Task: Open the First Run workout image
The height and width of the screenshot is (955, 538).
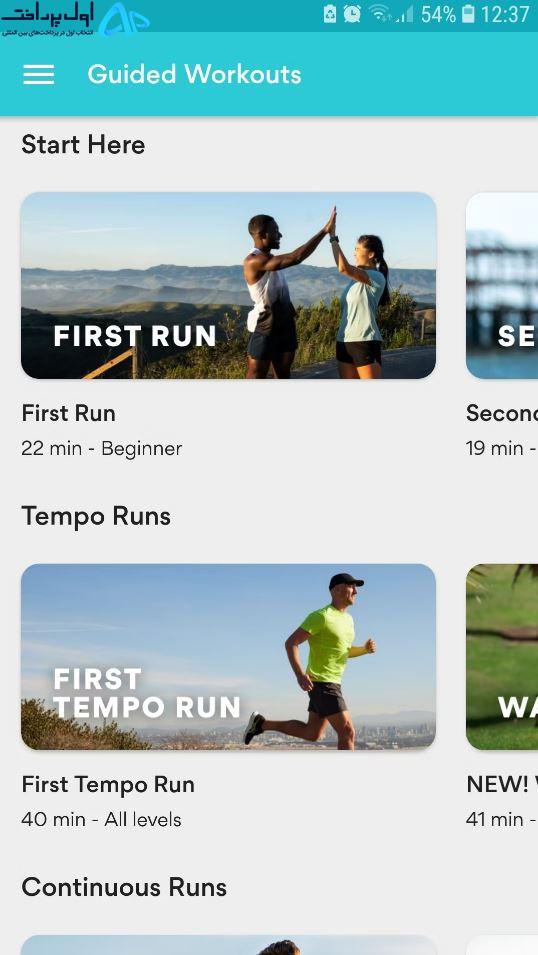Action: point(228,286)
